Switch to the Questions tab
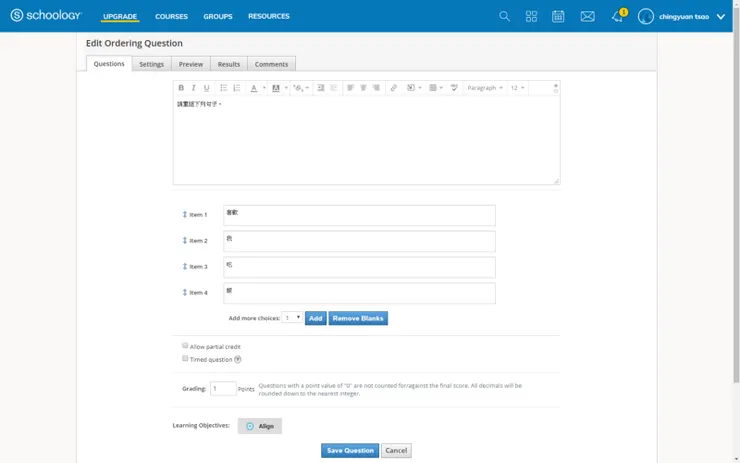 [109, 64]
